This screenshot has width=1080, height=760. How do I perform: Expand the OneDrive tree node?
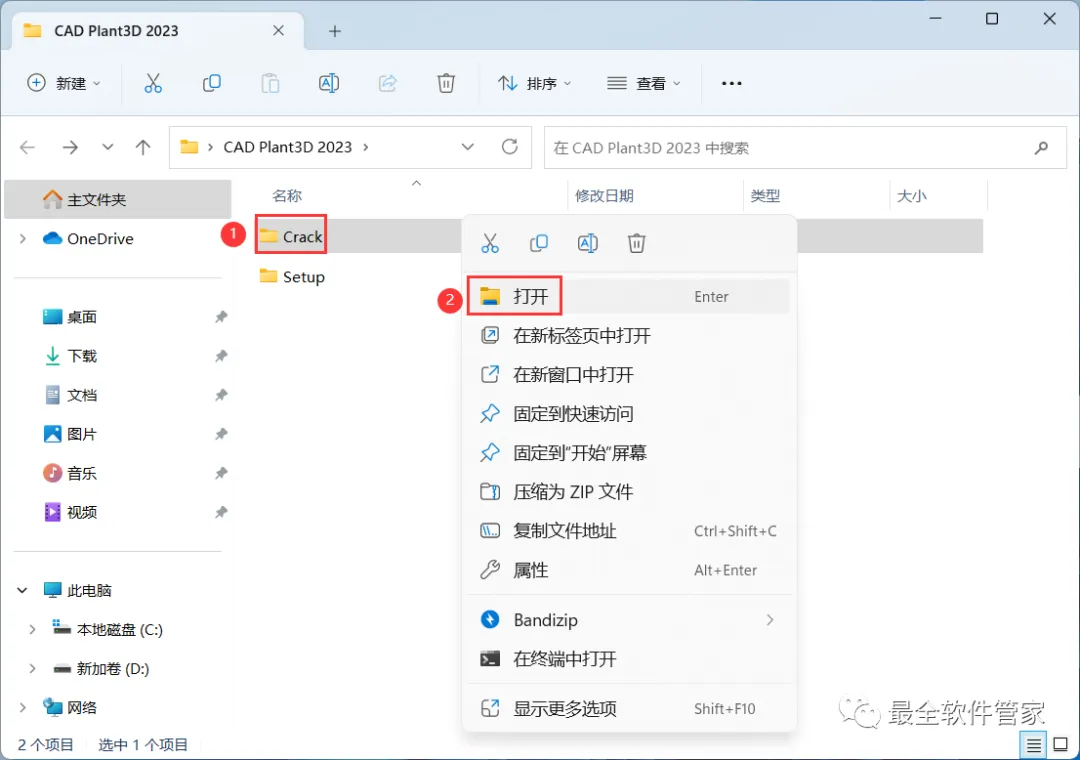23,238
